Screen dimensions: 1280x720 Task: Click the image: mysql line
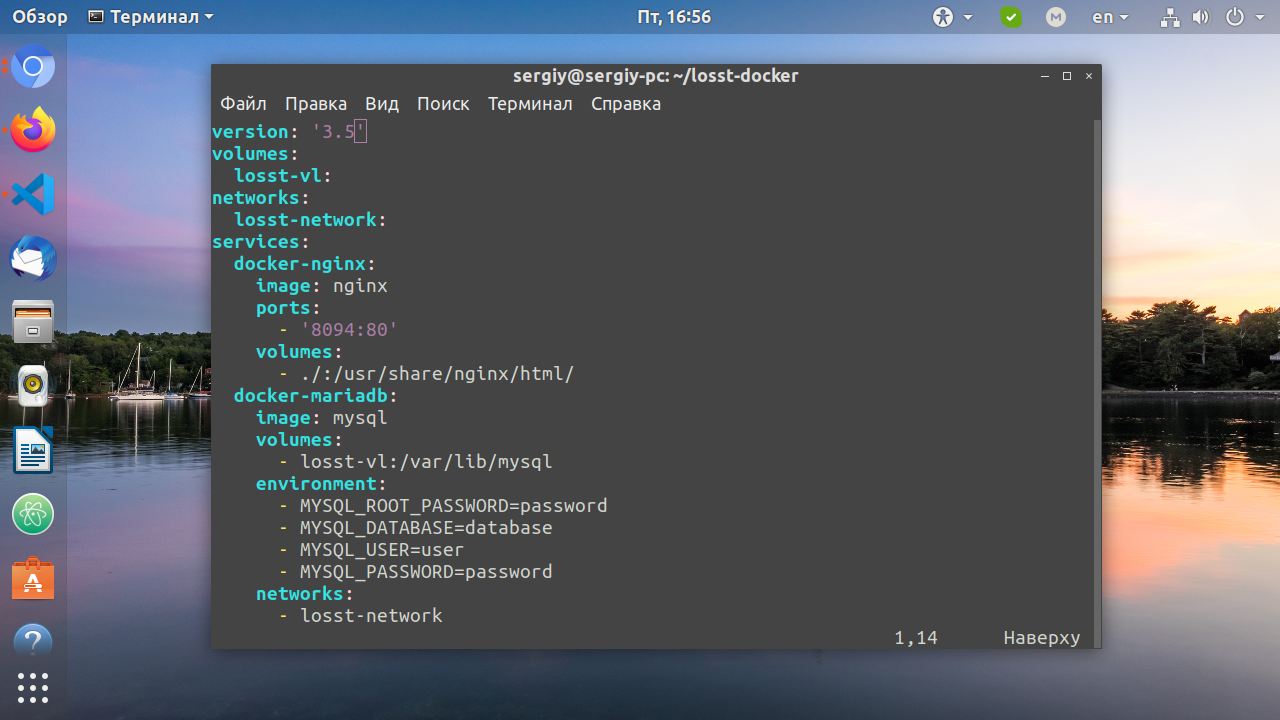[x=321, y=418]
